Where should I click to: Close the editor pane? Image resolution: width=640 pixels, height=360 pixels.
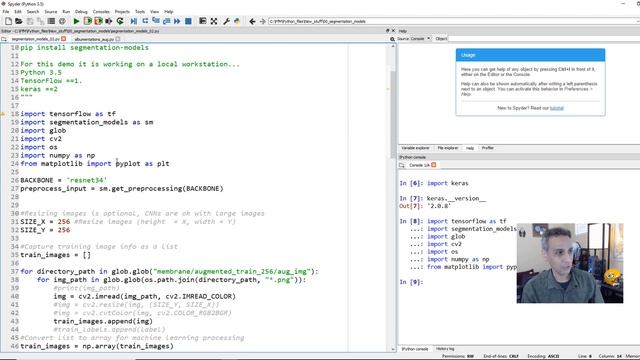click(x=393, y=31)
